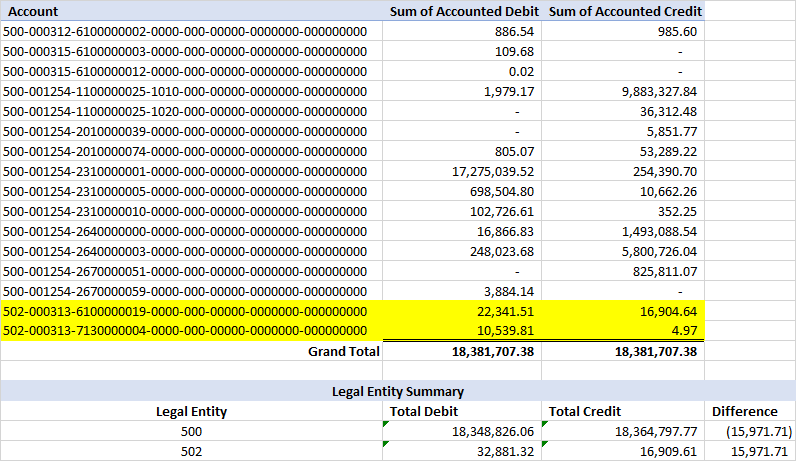Image resolution: width=796 pixels, height=461 pixels.
Task: Click the Sum of Accounted Debit header
Action: 462,11
